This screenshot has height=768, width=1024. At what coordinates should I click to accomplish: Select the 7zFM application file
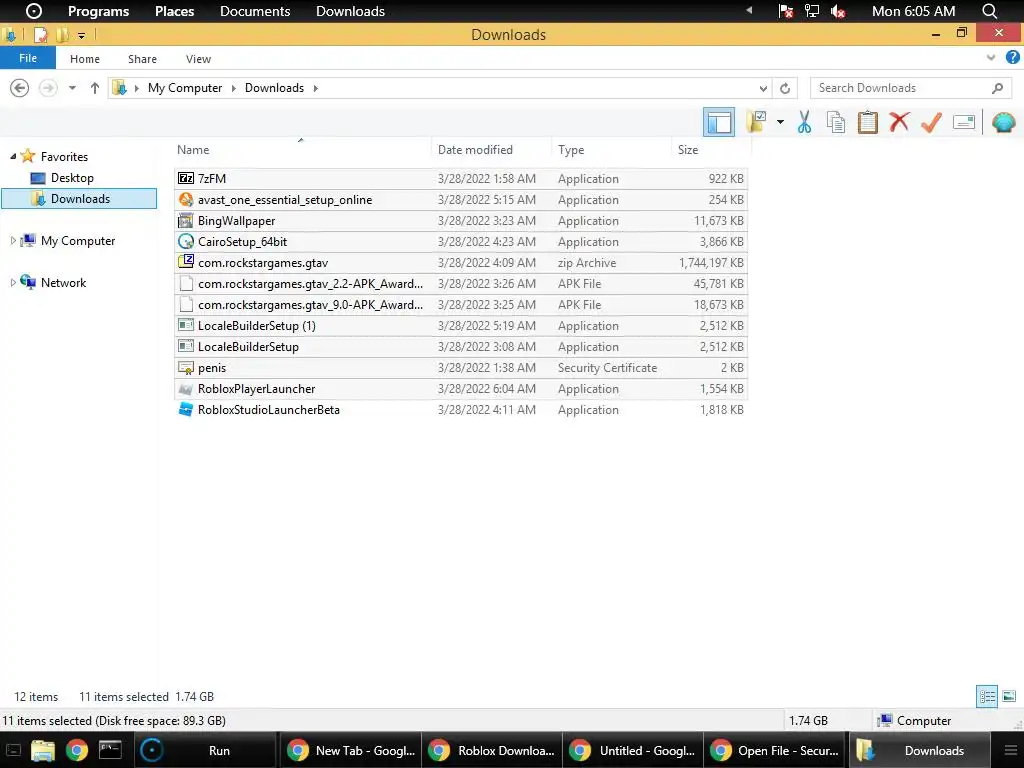click(x=461, y=178)
